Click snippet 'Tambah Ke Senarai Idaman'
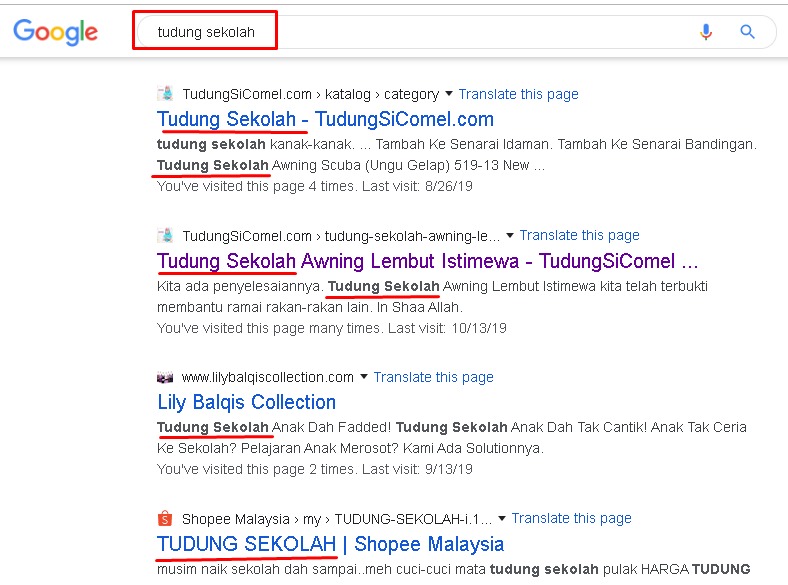The width and height of the screenshot is (788, 585). [464, 145]
